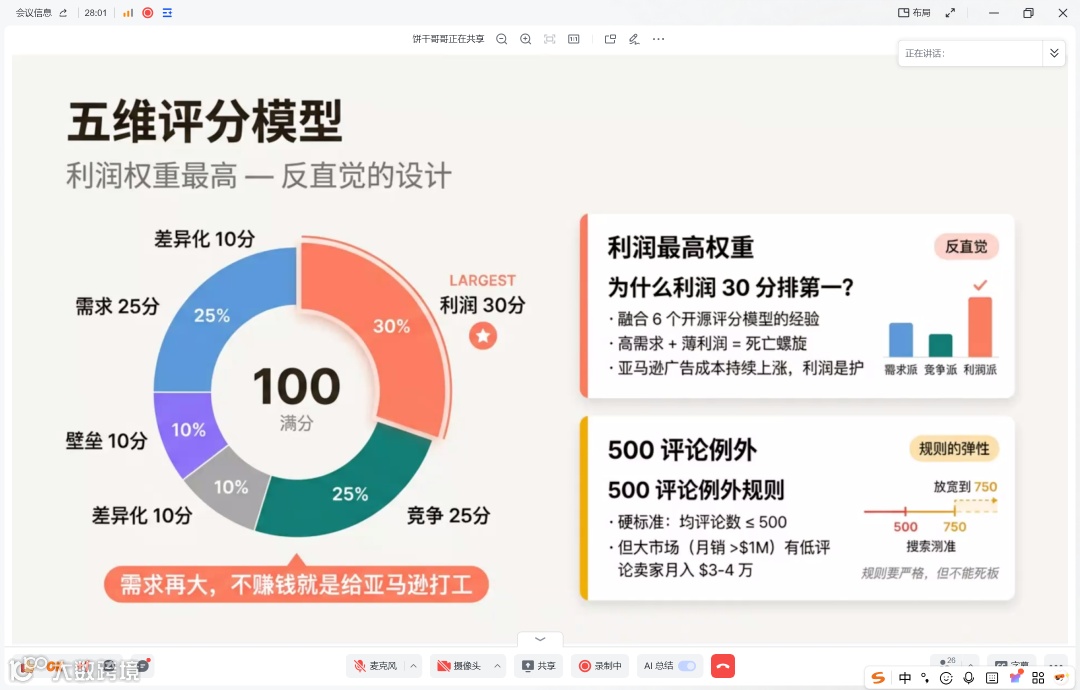Click the green 25% donut segment

[350, 493]
